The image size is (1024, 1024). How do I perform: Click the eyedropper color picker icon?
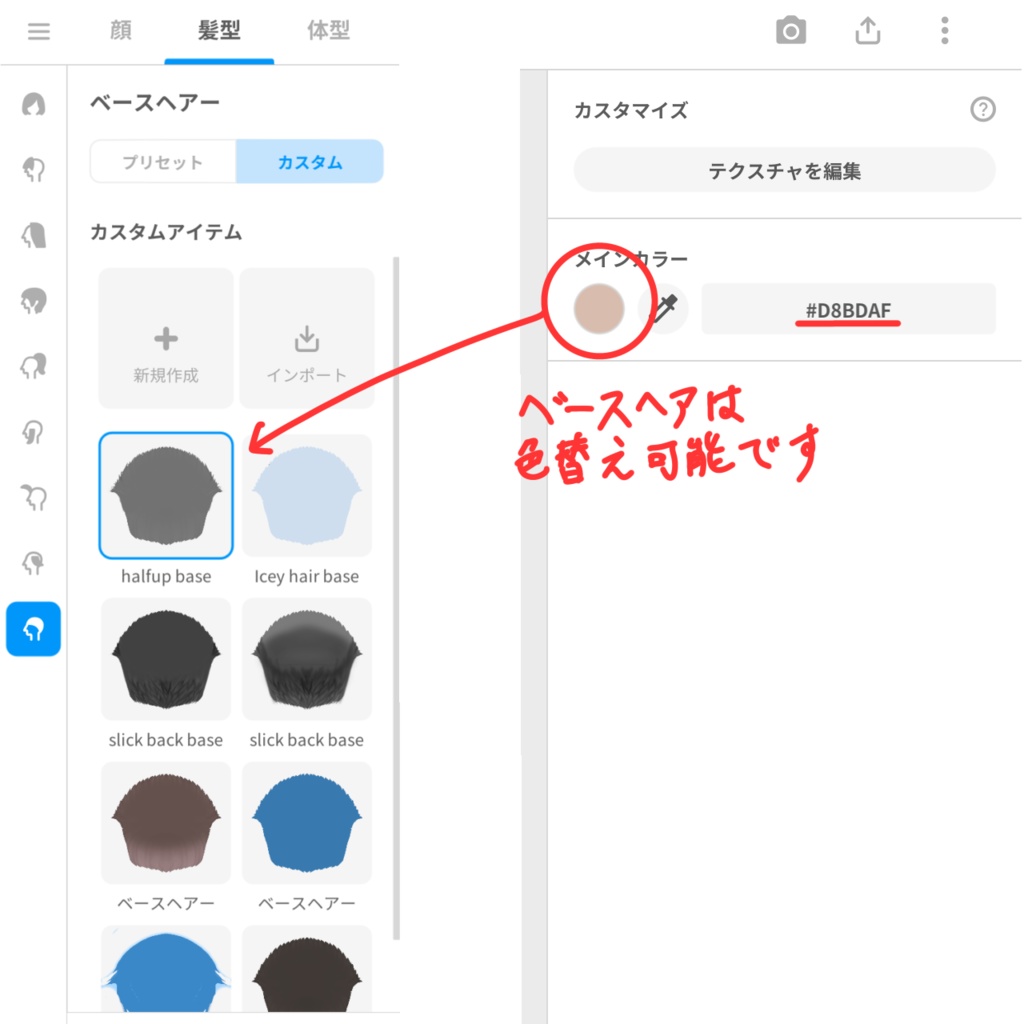[663, 310]
